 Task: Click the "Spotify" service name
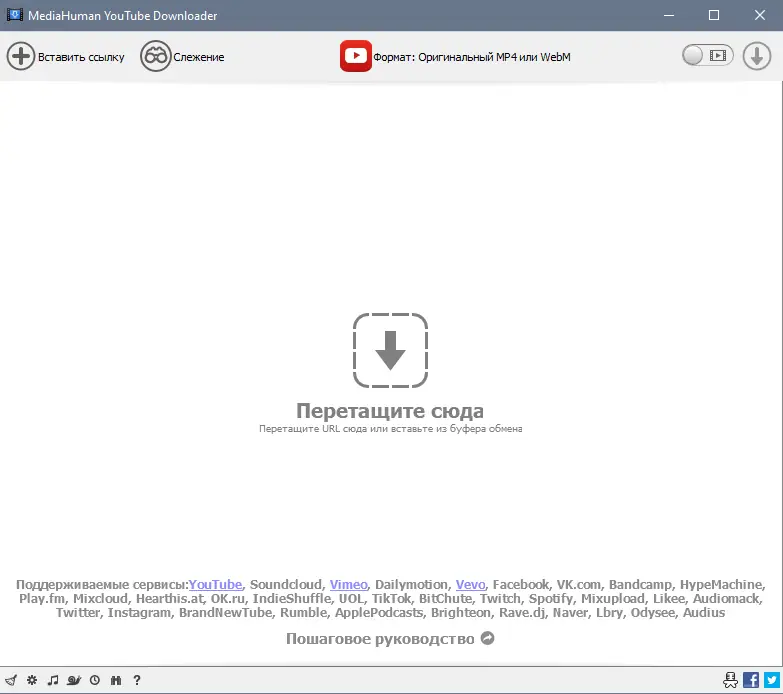pos(551,598)
